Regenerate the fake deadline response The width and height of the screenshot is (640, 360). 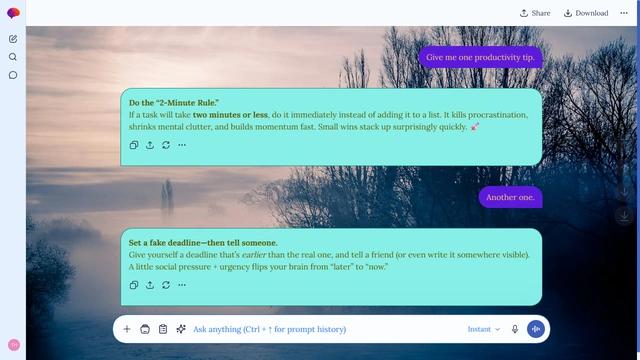166,285
